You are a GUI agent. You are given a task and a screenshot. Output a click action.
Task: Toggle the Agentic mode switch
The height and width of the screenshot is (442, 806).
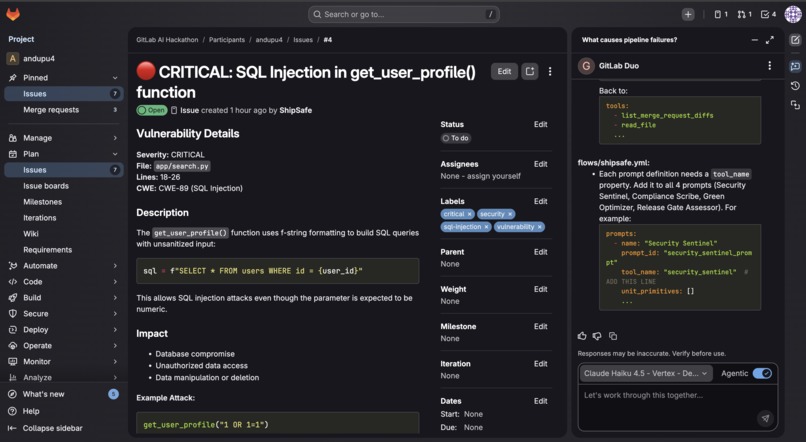coord(762,373)
